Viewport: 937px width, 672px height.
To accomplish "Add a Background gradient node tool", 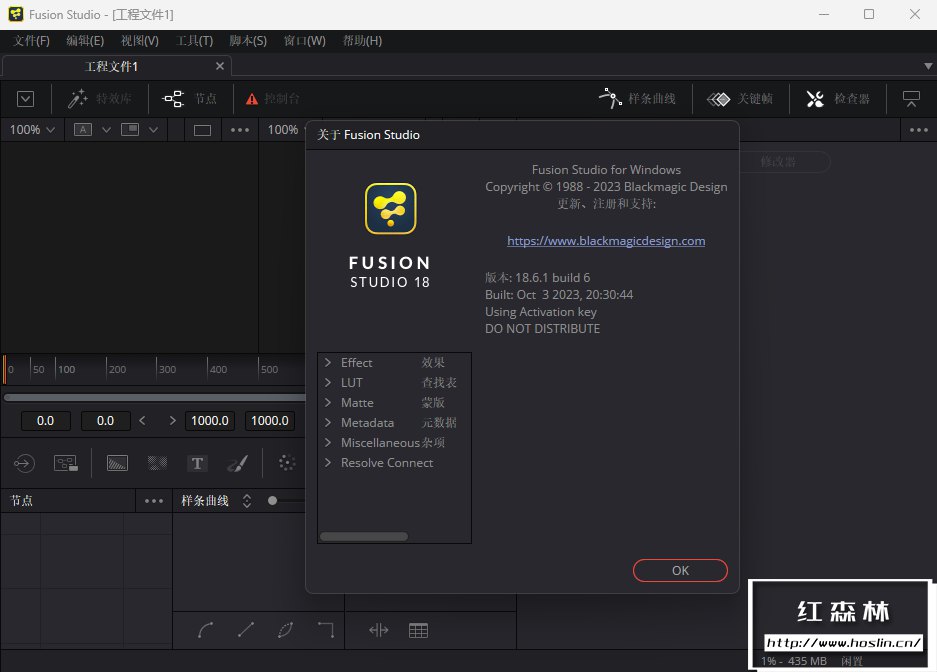I will pyautogui.click(x=117, y=463).
